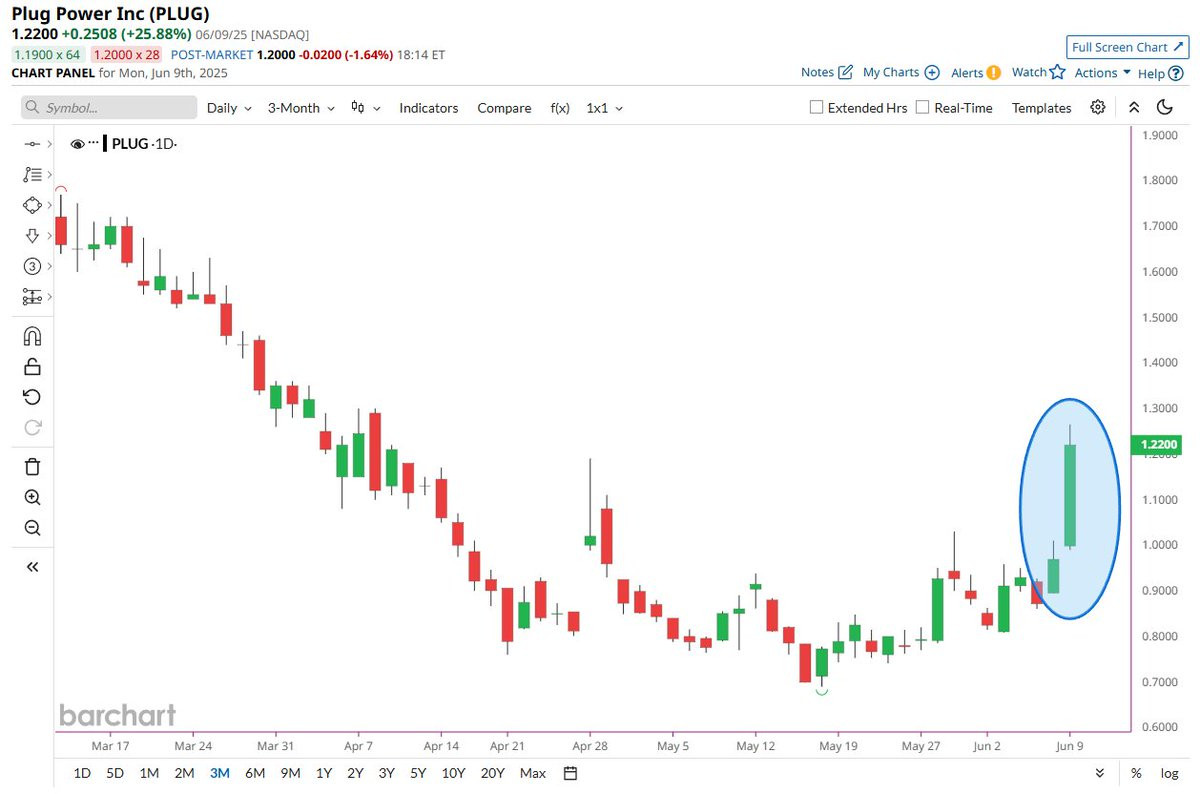Toggle percent scale
The height and width of the screenshot is (794, 1200).
tap(1137, 773)
